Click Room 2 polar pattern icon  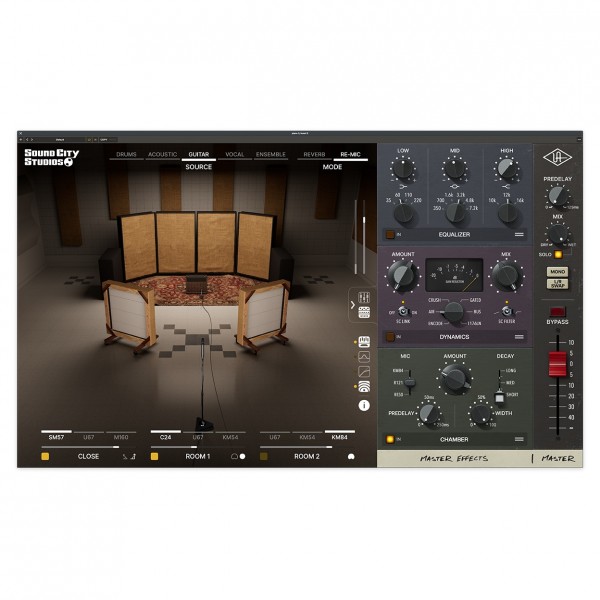click(x=351, y=457)
